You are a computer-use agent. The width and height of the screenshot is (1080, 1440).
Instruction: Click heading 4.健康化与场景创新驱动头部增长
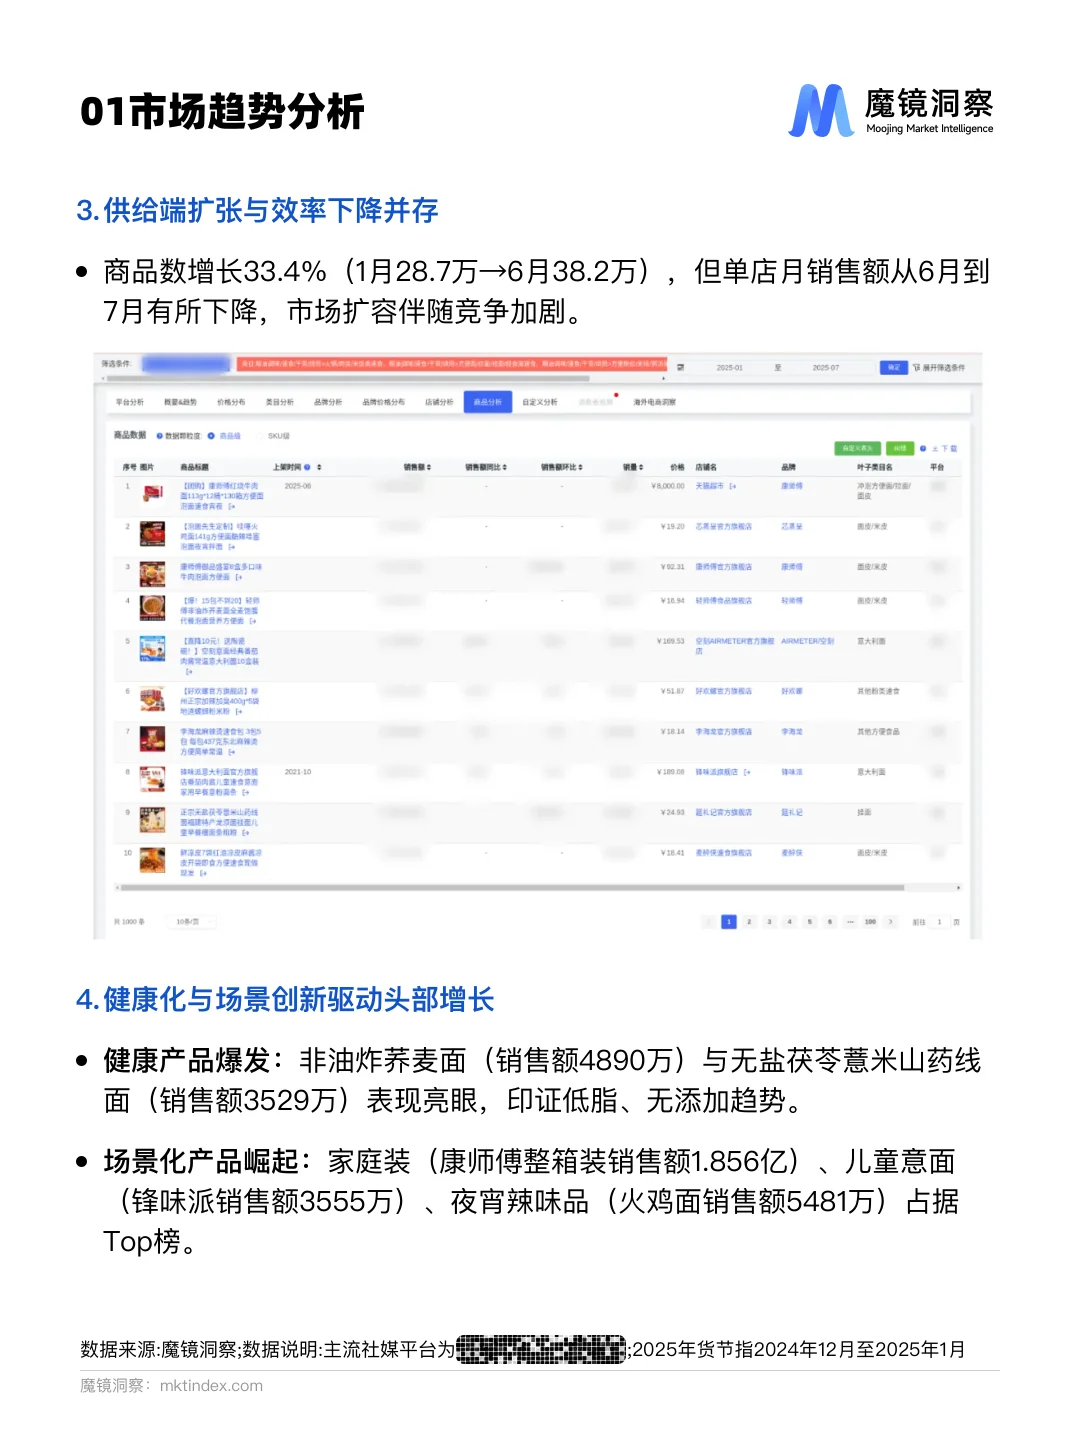point(285,1000)
